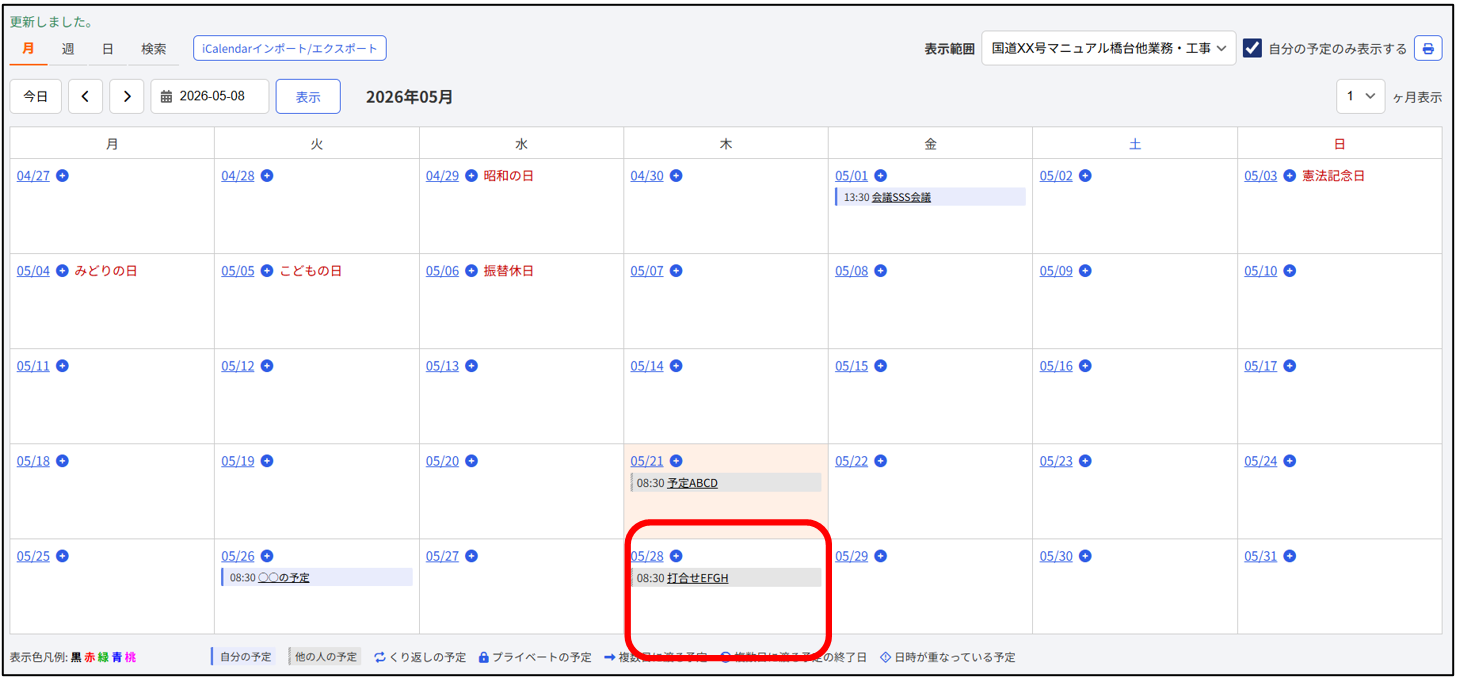Click the 憲法記念日 holiday label

[1333, 176]
